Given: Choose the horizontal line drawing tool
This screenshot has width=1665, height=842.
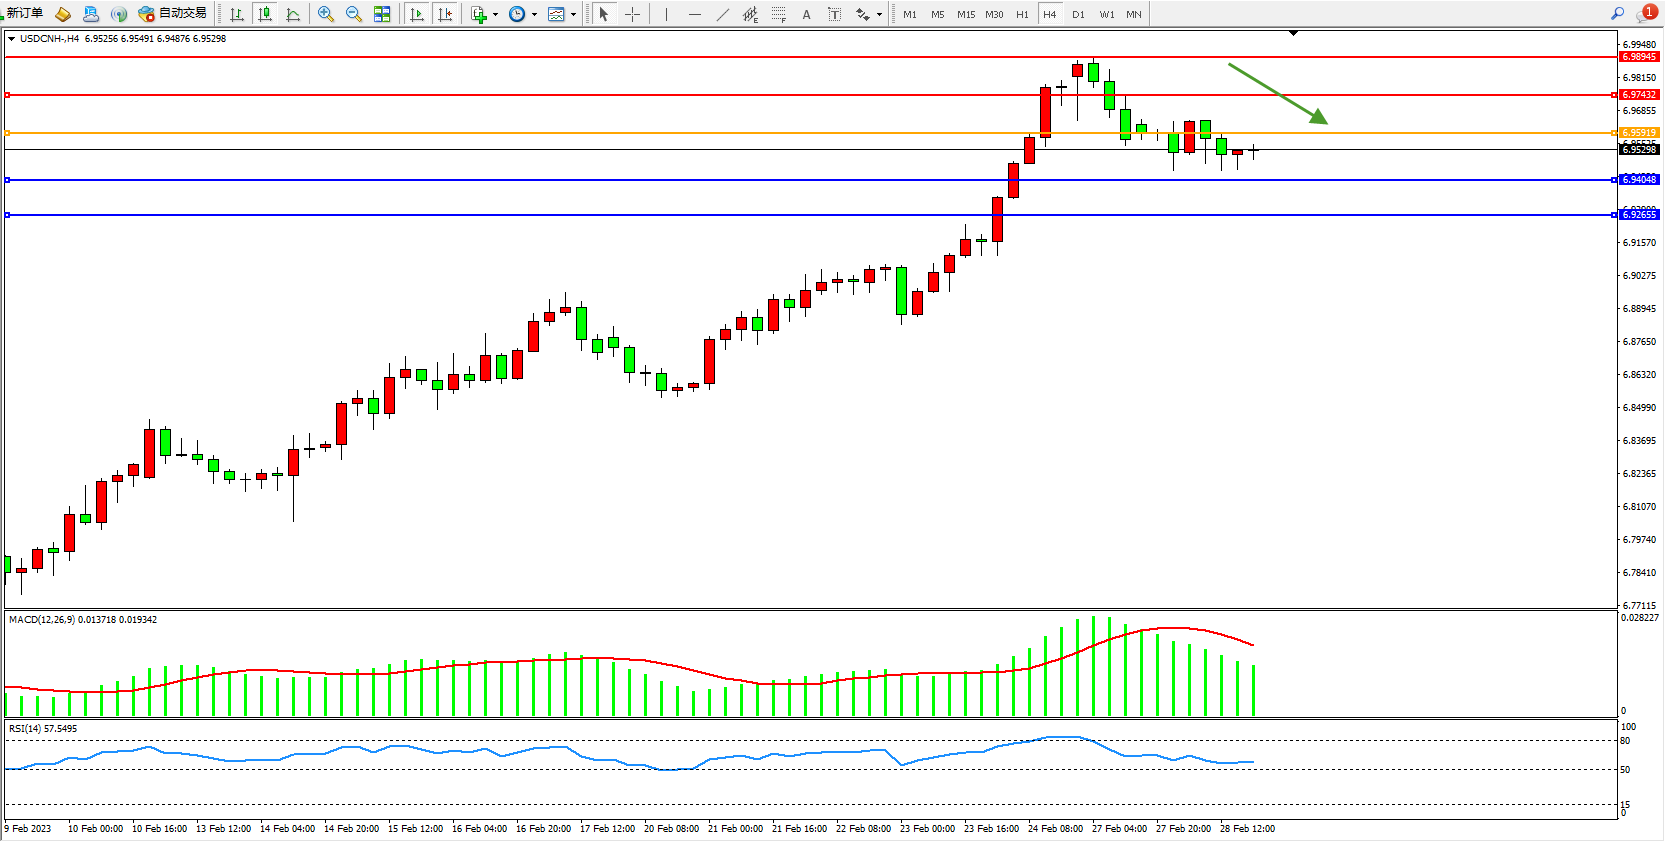Looking at the screenshot, I should click(x=694, y=14).
